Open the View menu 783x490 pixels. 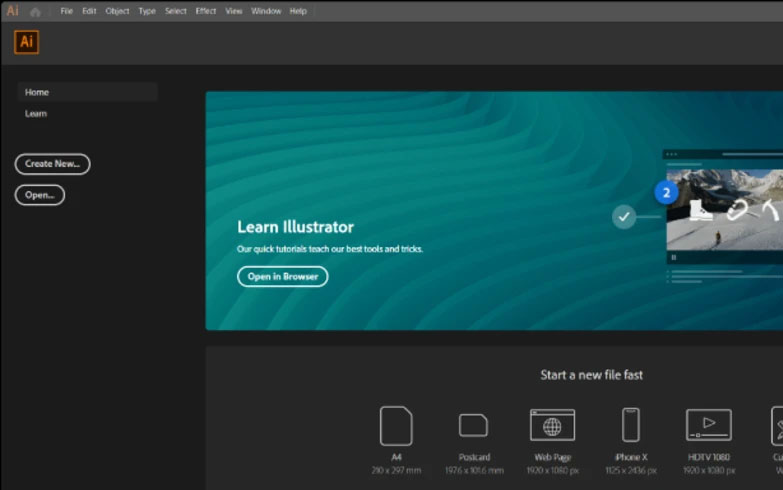point(233,11)
